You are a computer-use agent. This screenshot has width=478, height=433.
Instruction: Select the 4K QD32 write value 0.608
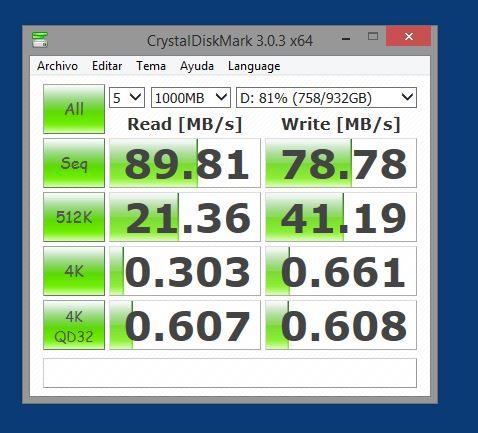tap(341, 325)
